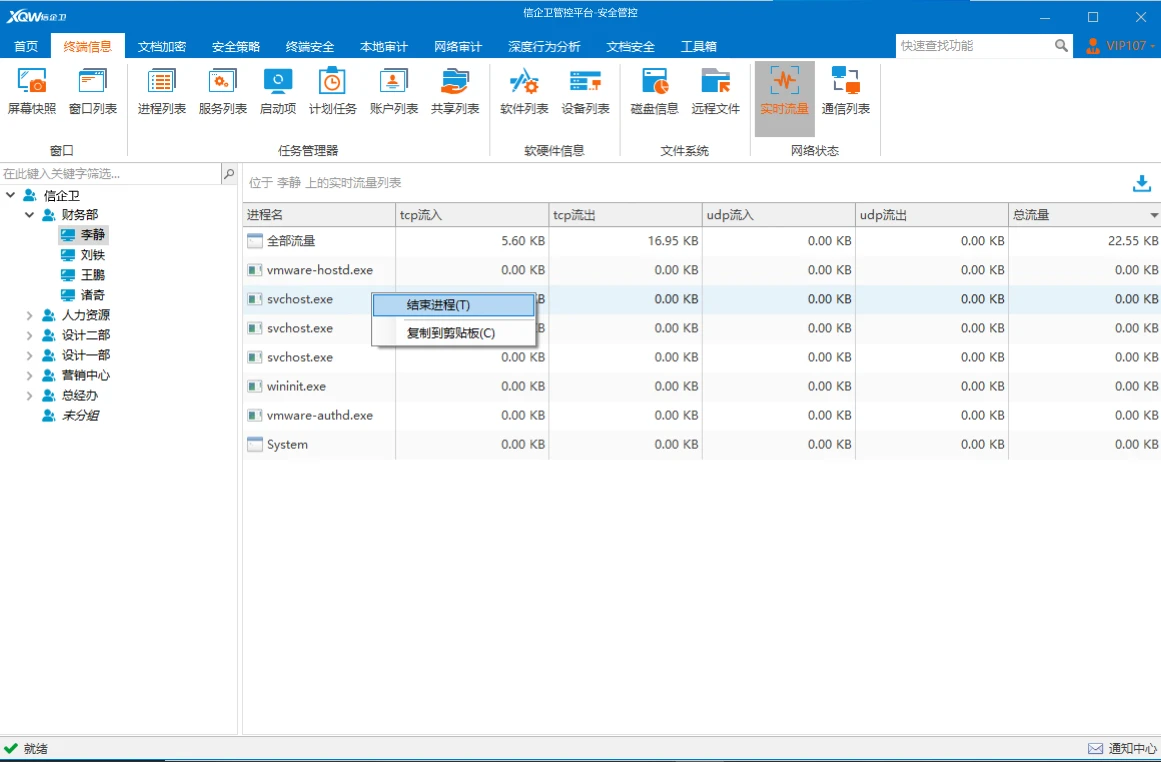Sort by udp流入 column header
Screen dimensions: 1161x762
click(779, 215)
